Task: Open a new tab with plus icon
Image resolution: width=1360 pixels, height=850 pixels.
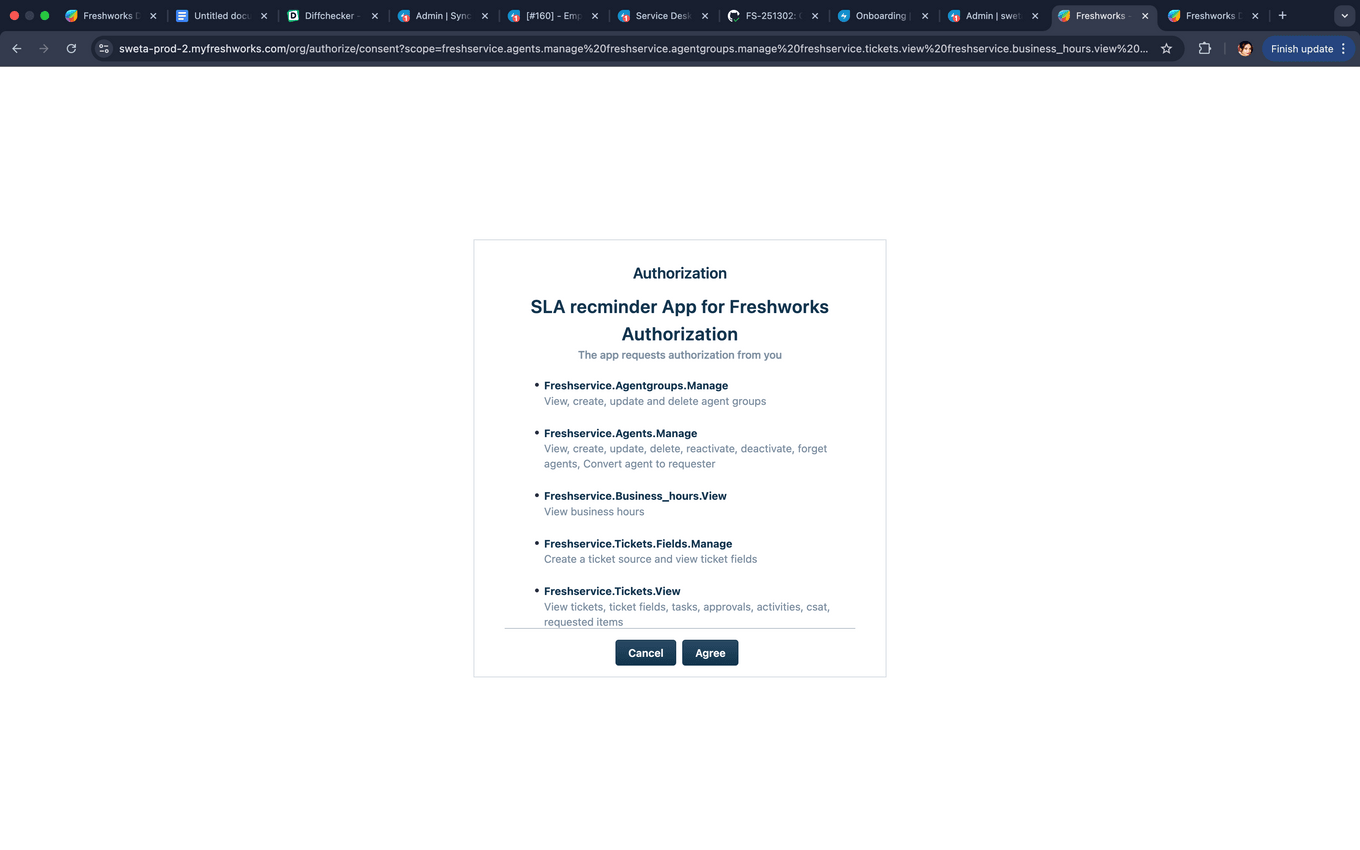Action: (1283, 15)
